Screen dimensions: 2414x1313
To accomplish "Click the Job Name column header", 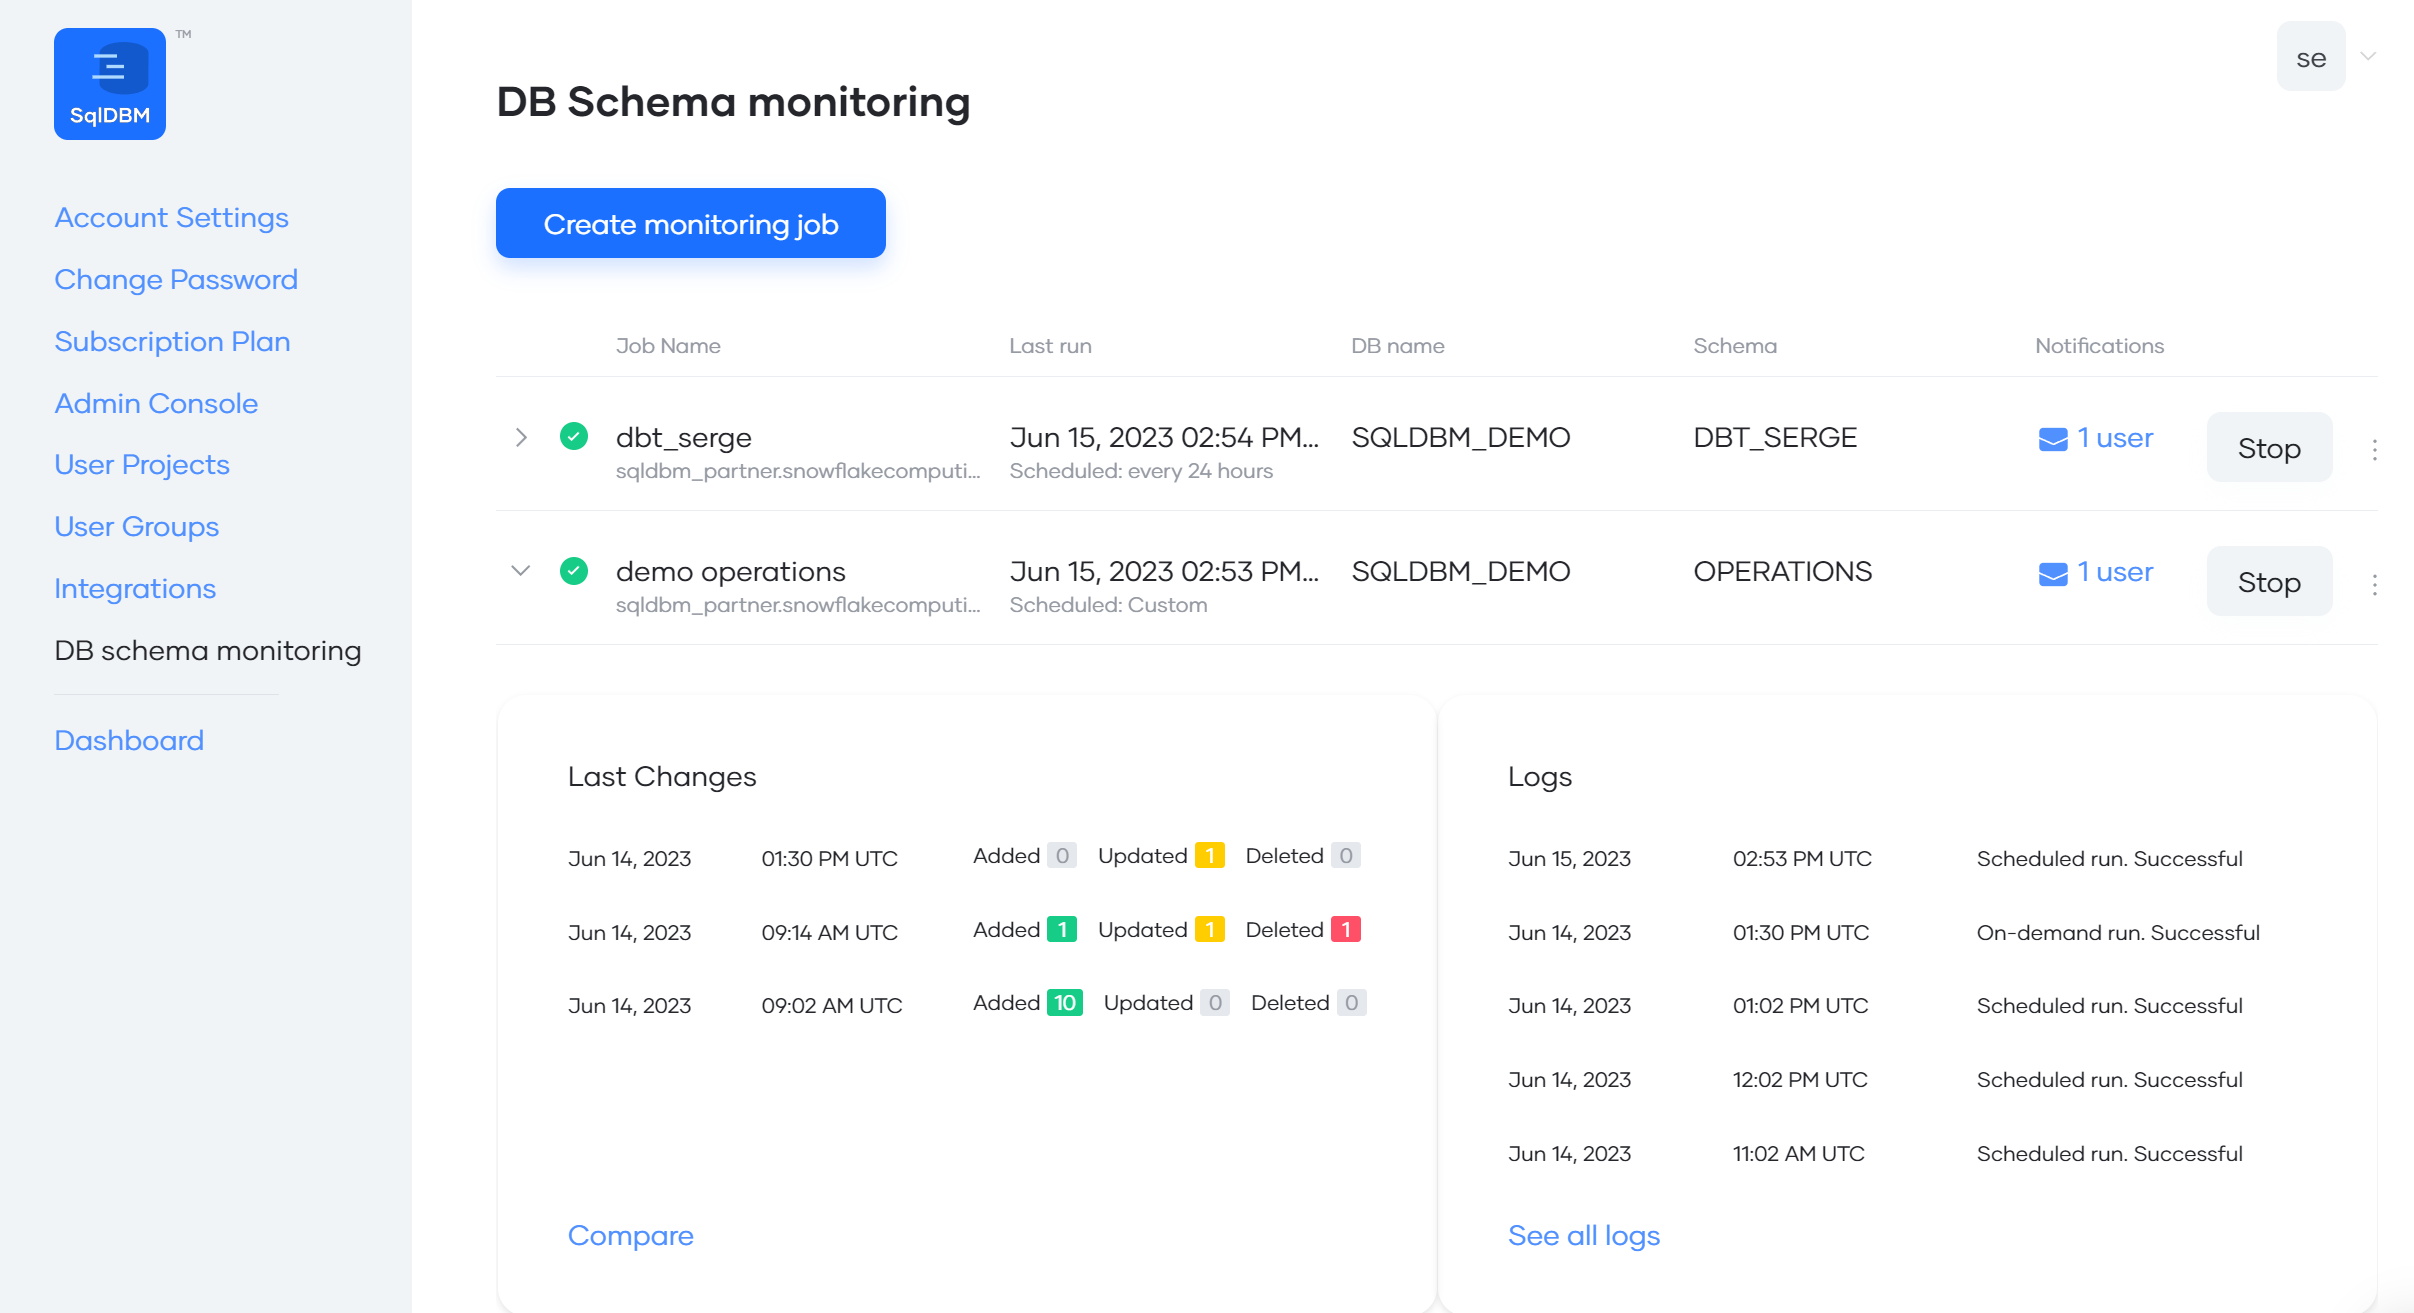I will 668,345.
